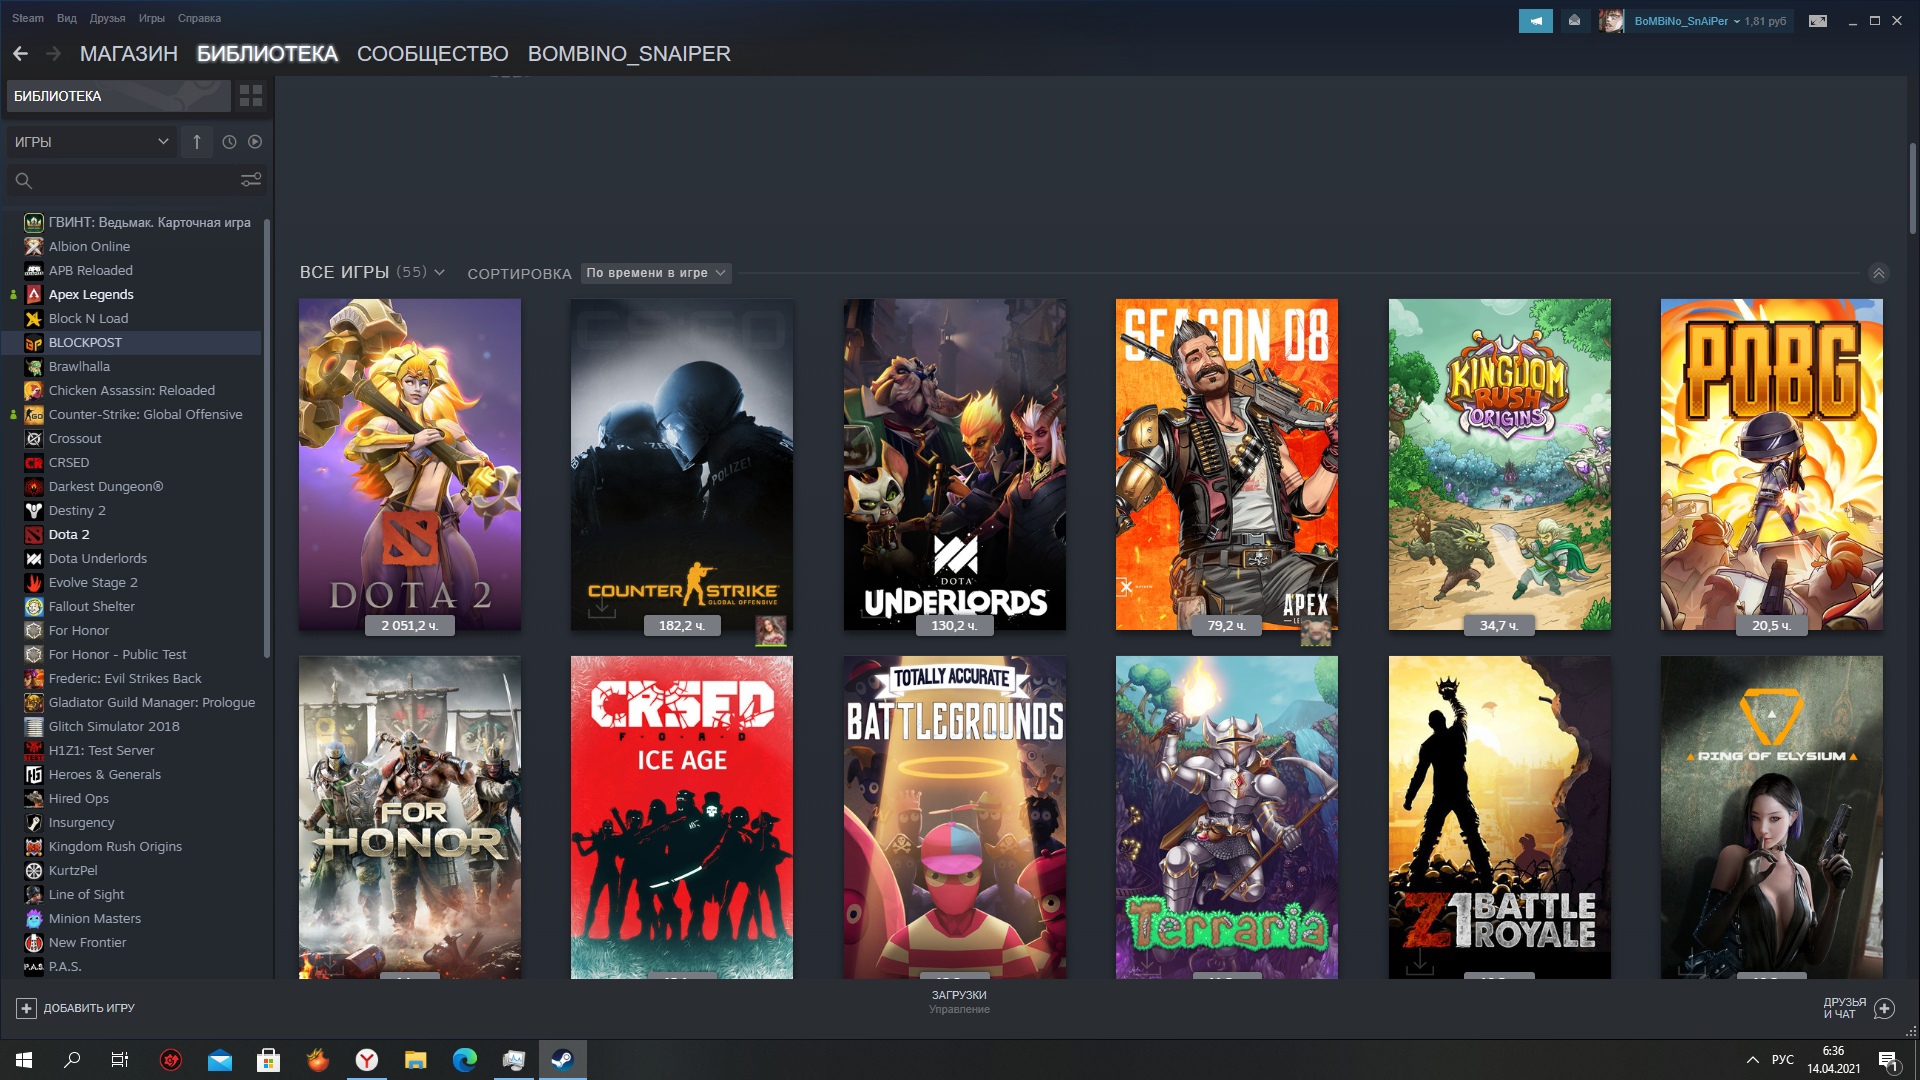Open the notification center icon
Image resolution: width=1920 pixels, height=1080 pixels.
click(1887, 1060)
